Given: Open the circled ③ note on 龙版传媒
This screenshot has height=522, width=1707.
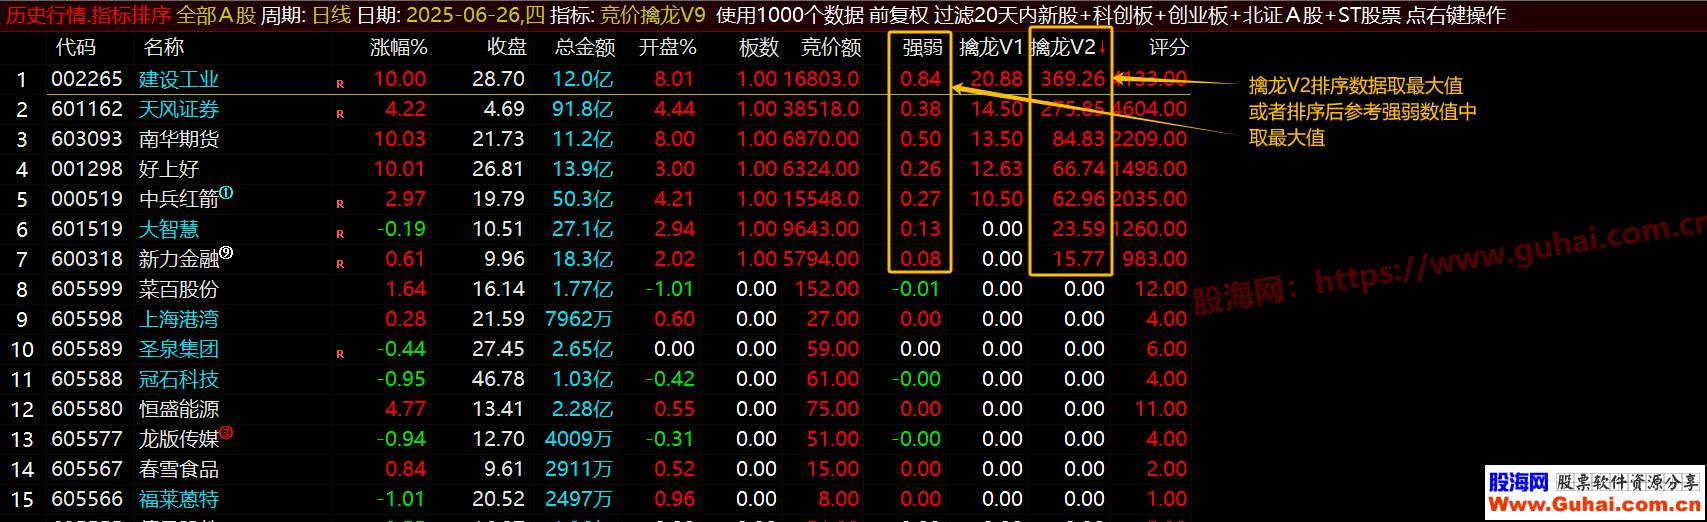Looking at the screenshot, I should pos(226,433).
